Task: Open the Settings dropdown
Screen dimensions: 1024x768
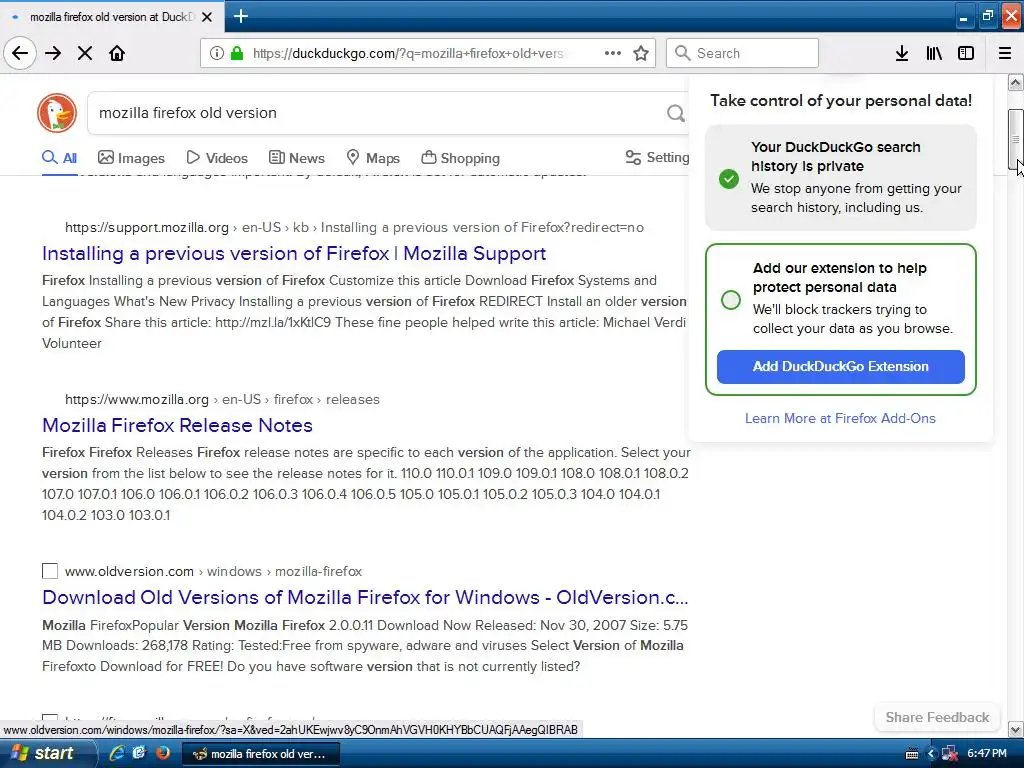Action: pos(657,157)
